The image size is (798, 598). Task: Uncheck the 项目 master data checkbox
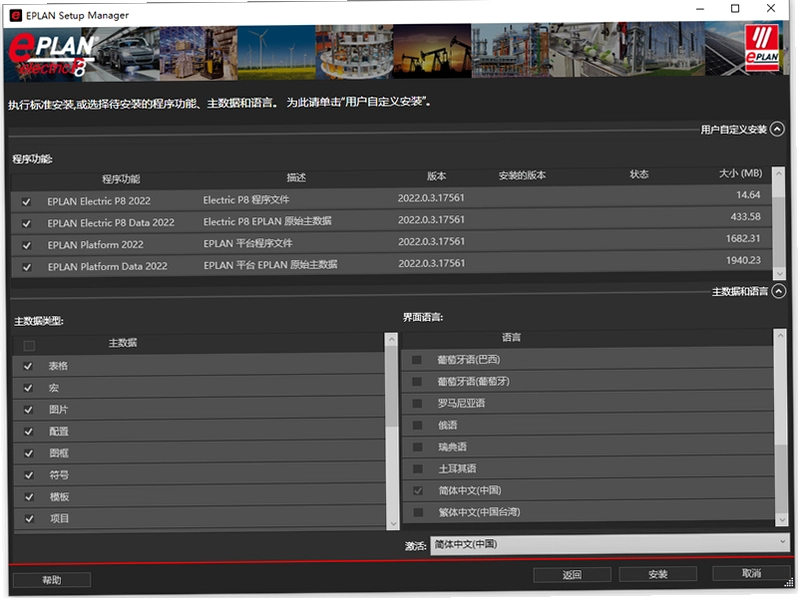tap(30, 519)
